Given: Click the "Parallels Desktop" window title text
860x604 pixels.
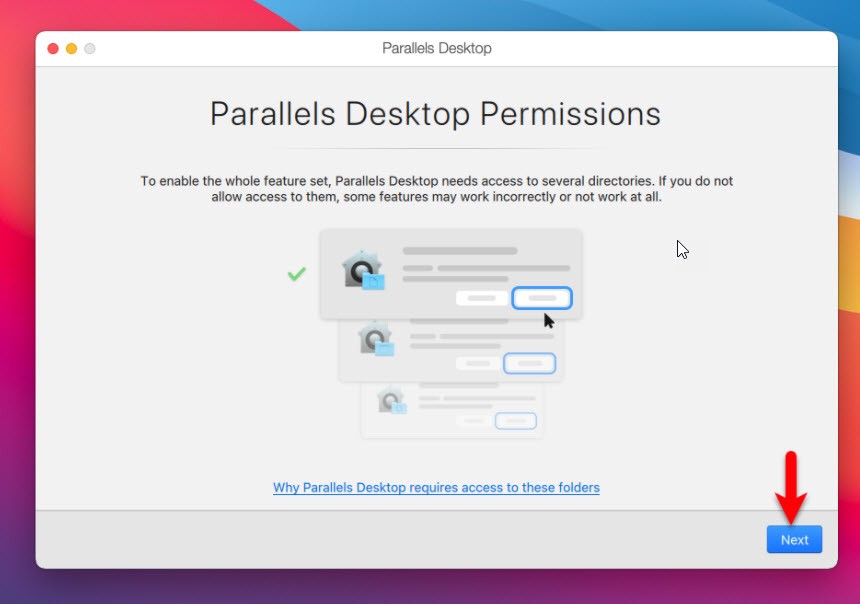Looking at the screenshot, I should (x=437, y=48).
